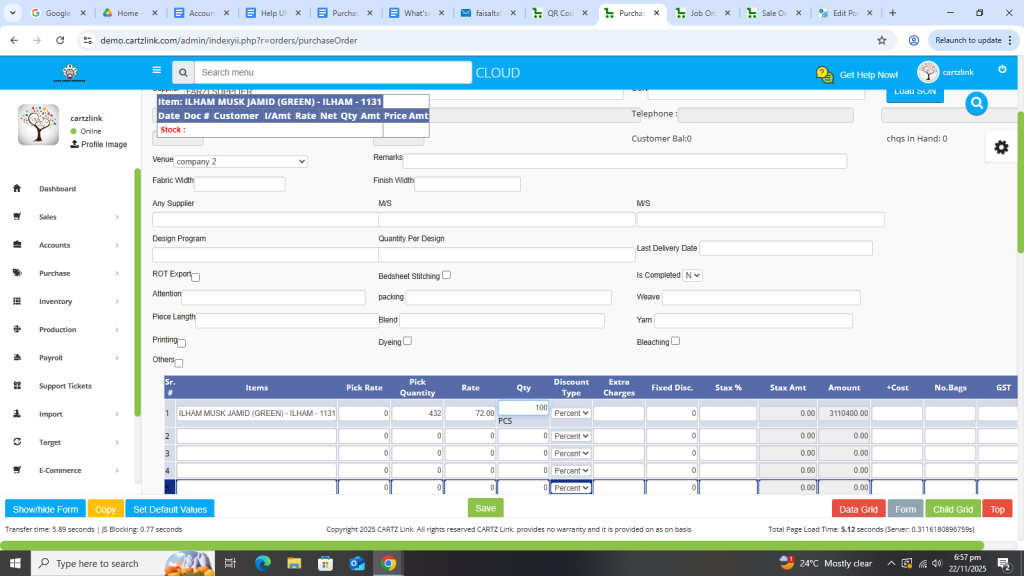Open the Is Completed dropdown
Viewport: 1024px width, 576px height.
tap(692, 275)
